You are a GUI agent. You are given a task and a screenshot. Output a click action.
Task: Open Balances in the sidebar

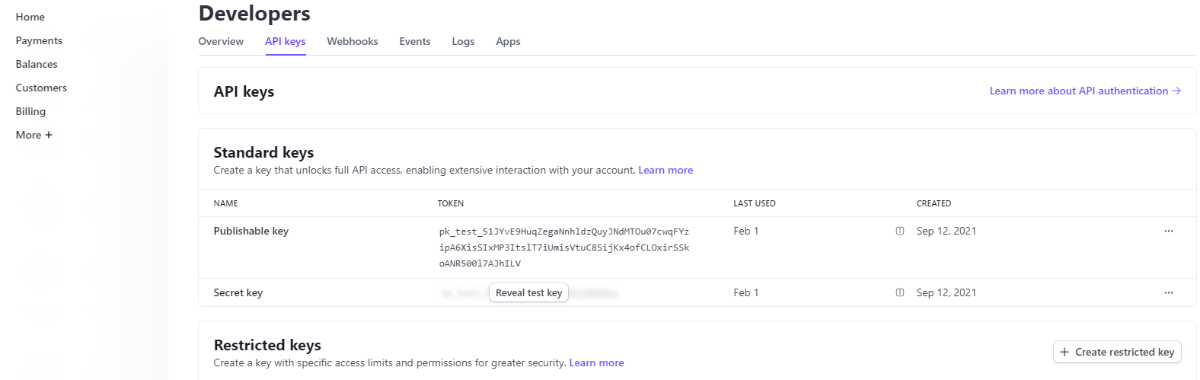pyautogui.click(x=36, y=64)
